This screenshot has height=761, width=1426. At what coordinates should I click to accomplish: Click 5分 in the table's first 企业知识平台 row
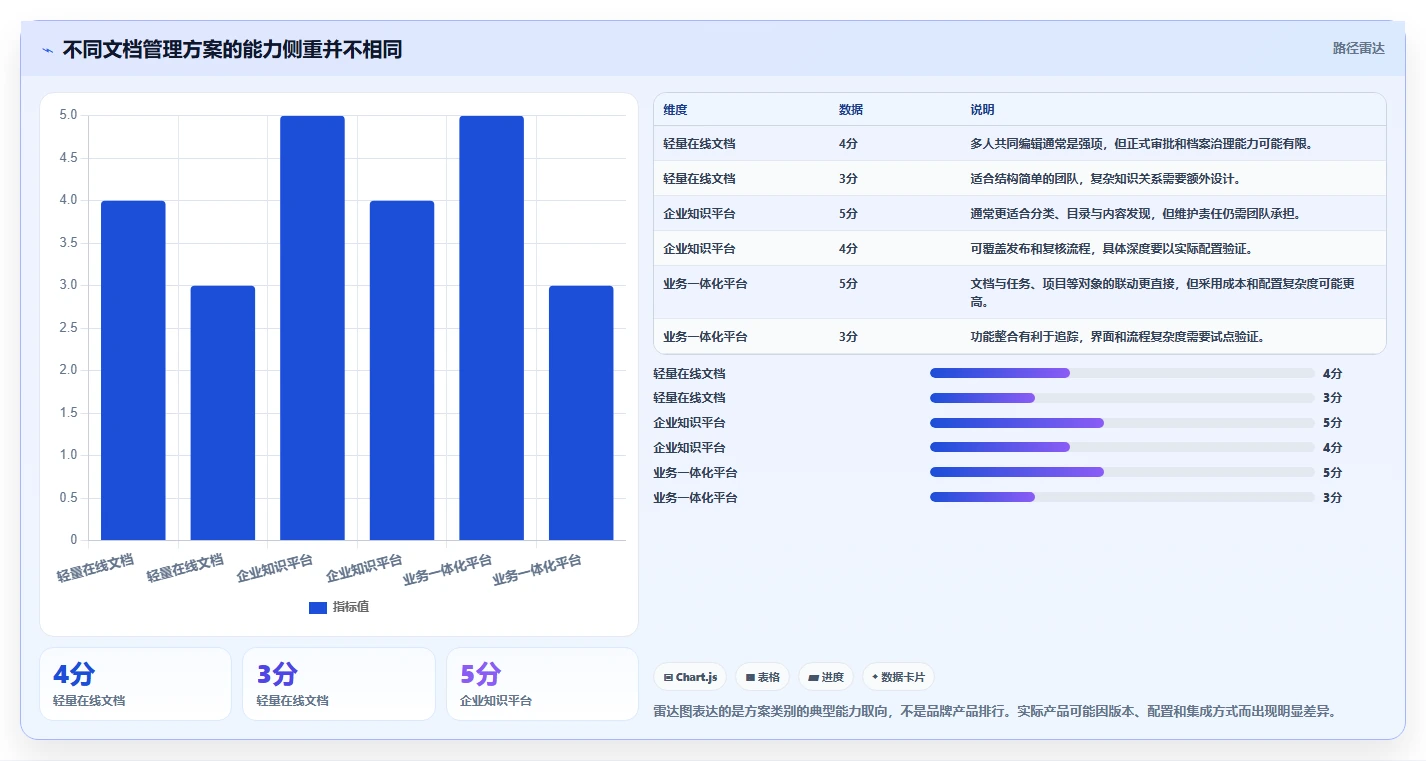click(x=848, y=214)
